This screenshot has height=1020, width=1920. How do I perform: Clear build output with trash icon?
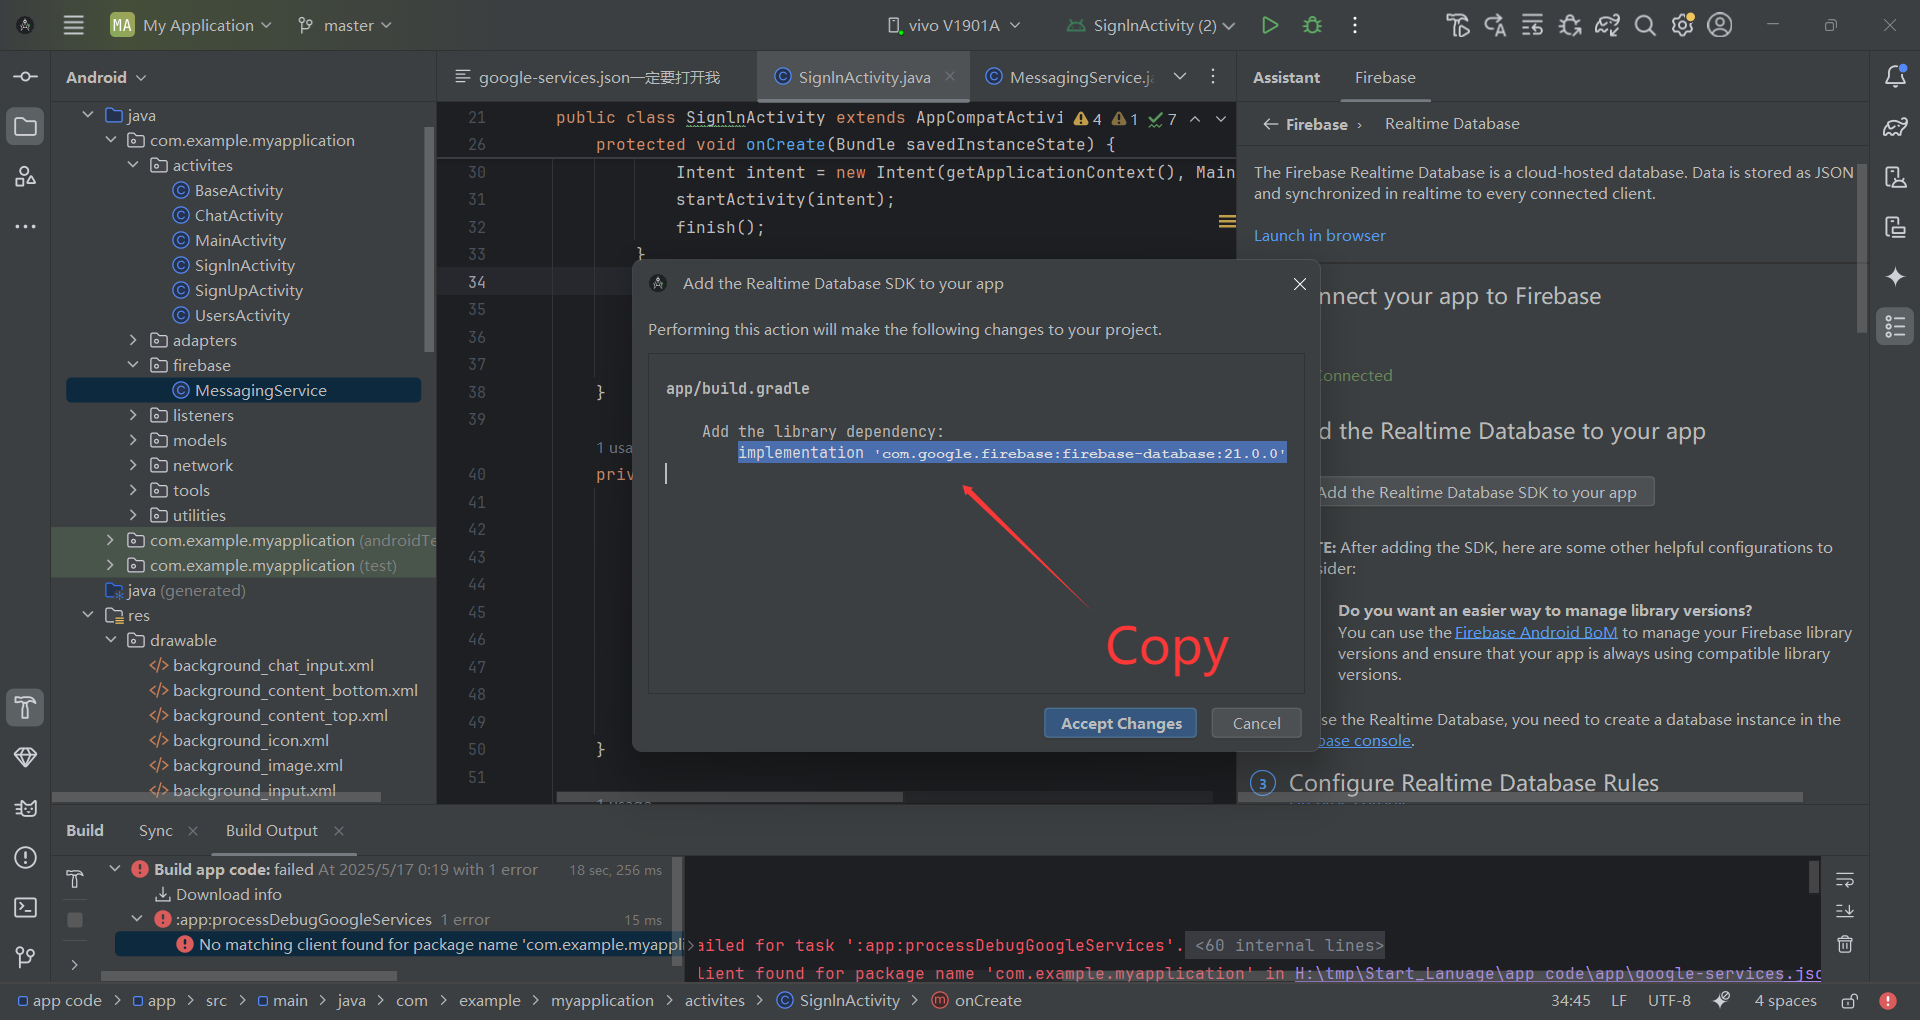1845,944
